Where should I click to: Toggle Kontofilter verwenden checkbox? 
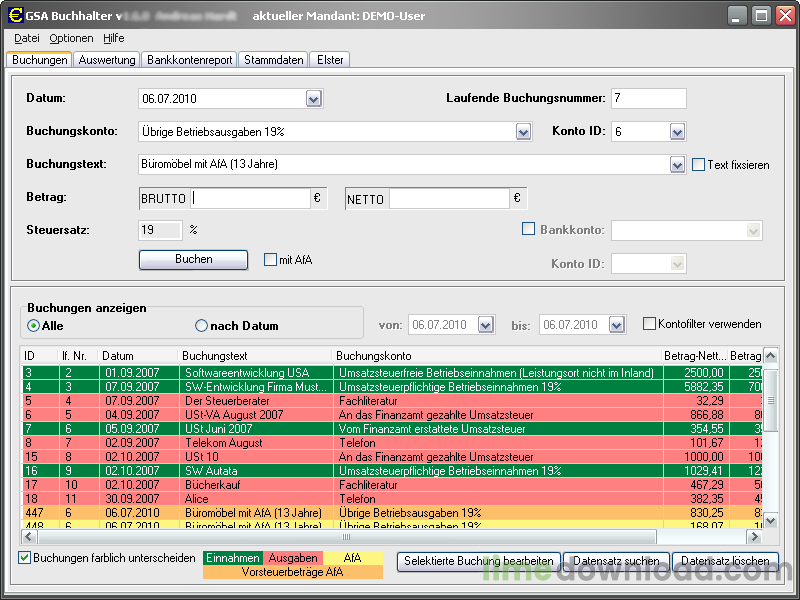tap(649, 324)
